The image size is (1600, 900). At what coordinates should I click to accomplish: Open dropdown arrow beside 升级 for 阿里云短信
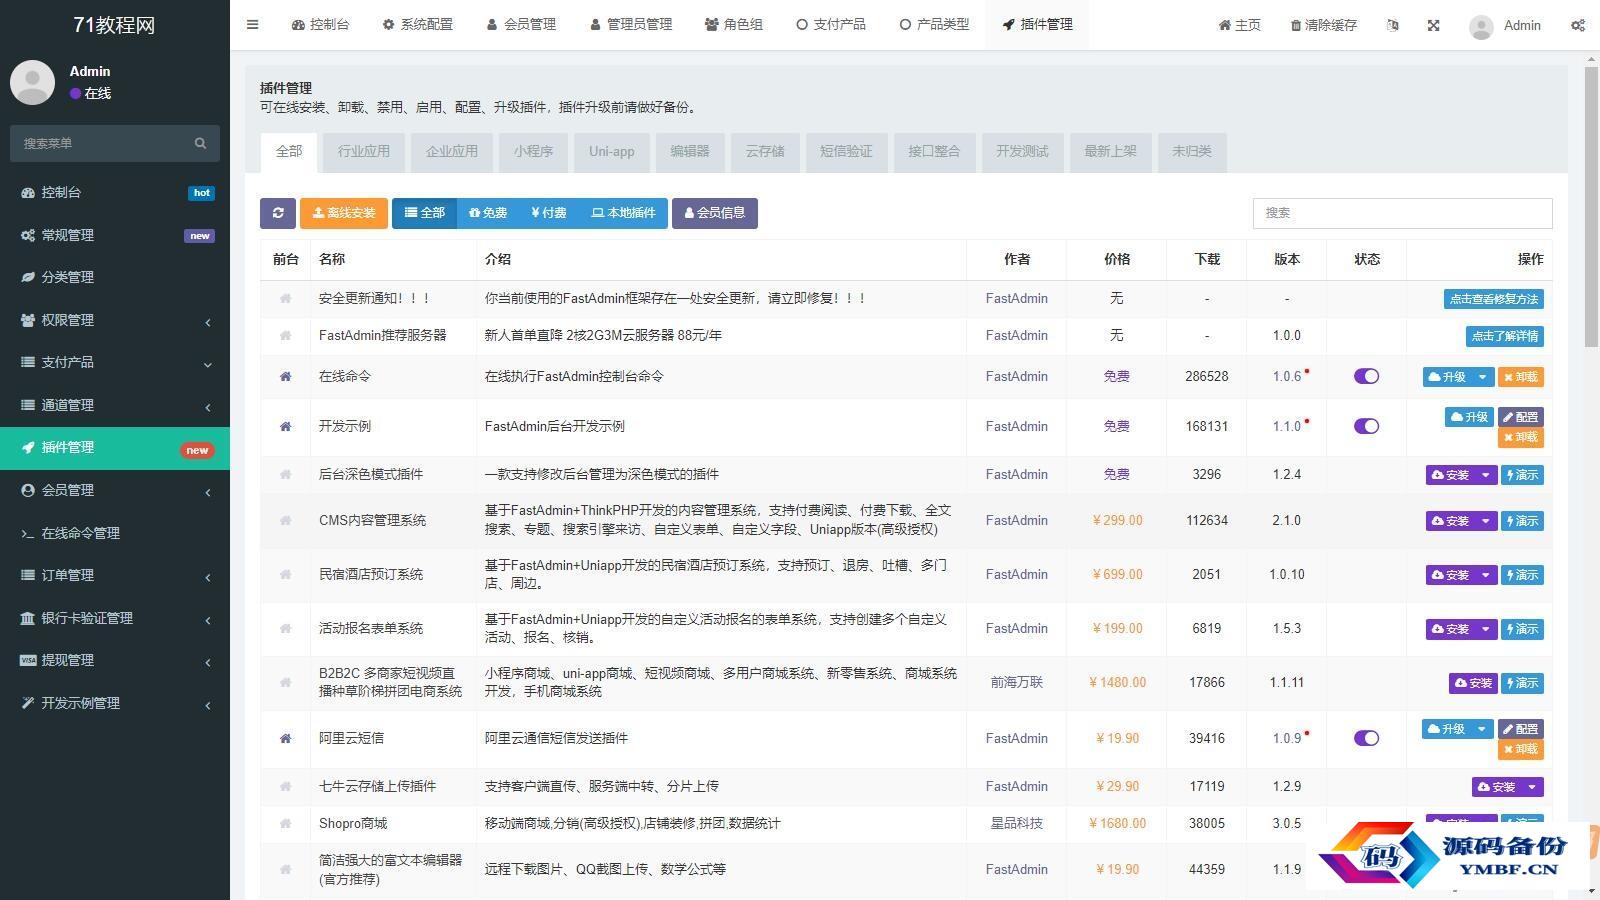click(1483, 729)
